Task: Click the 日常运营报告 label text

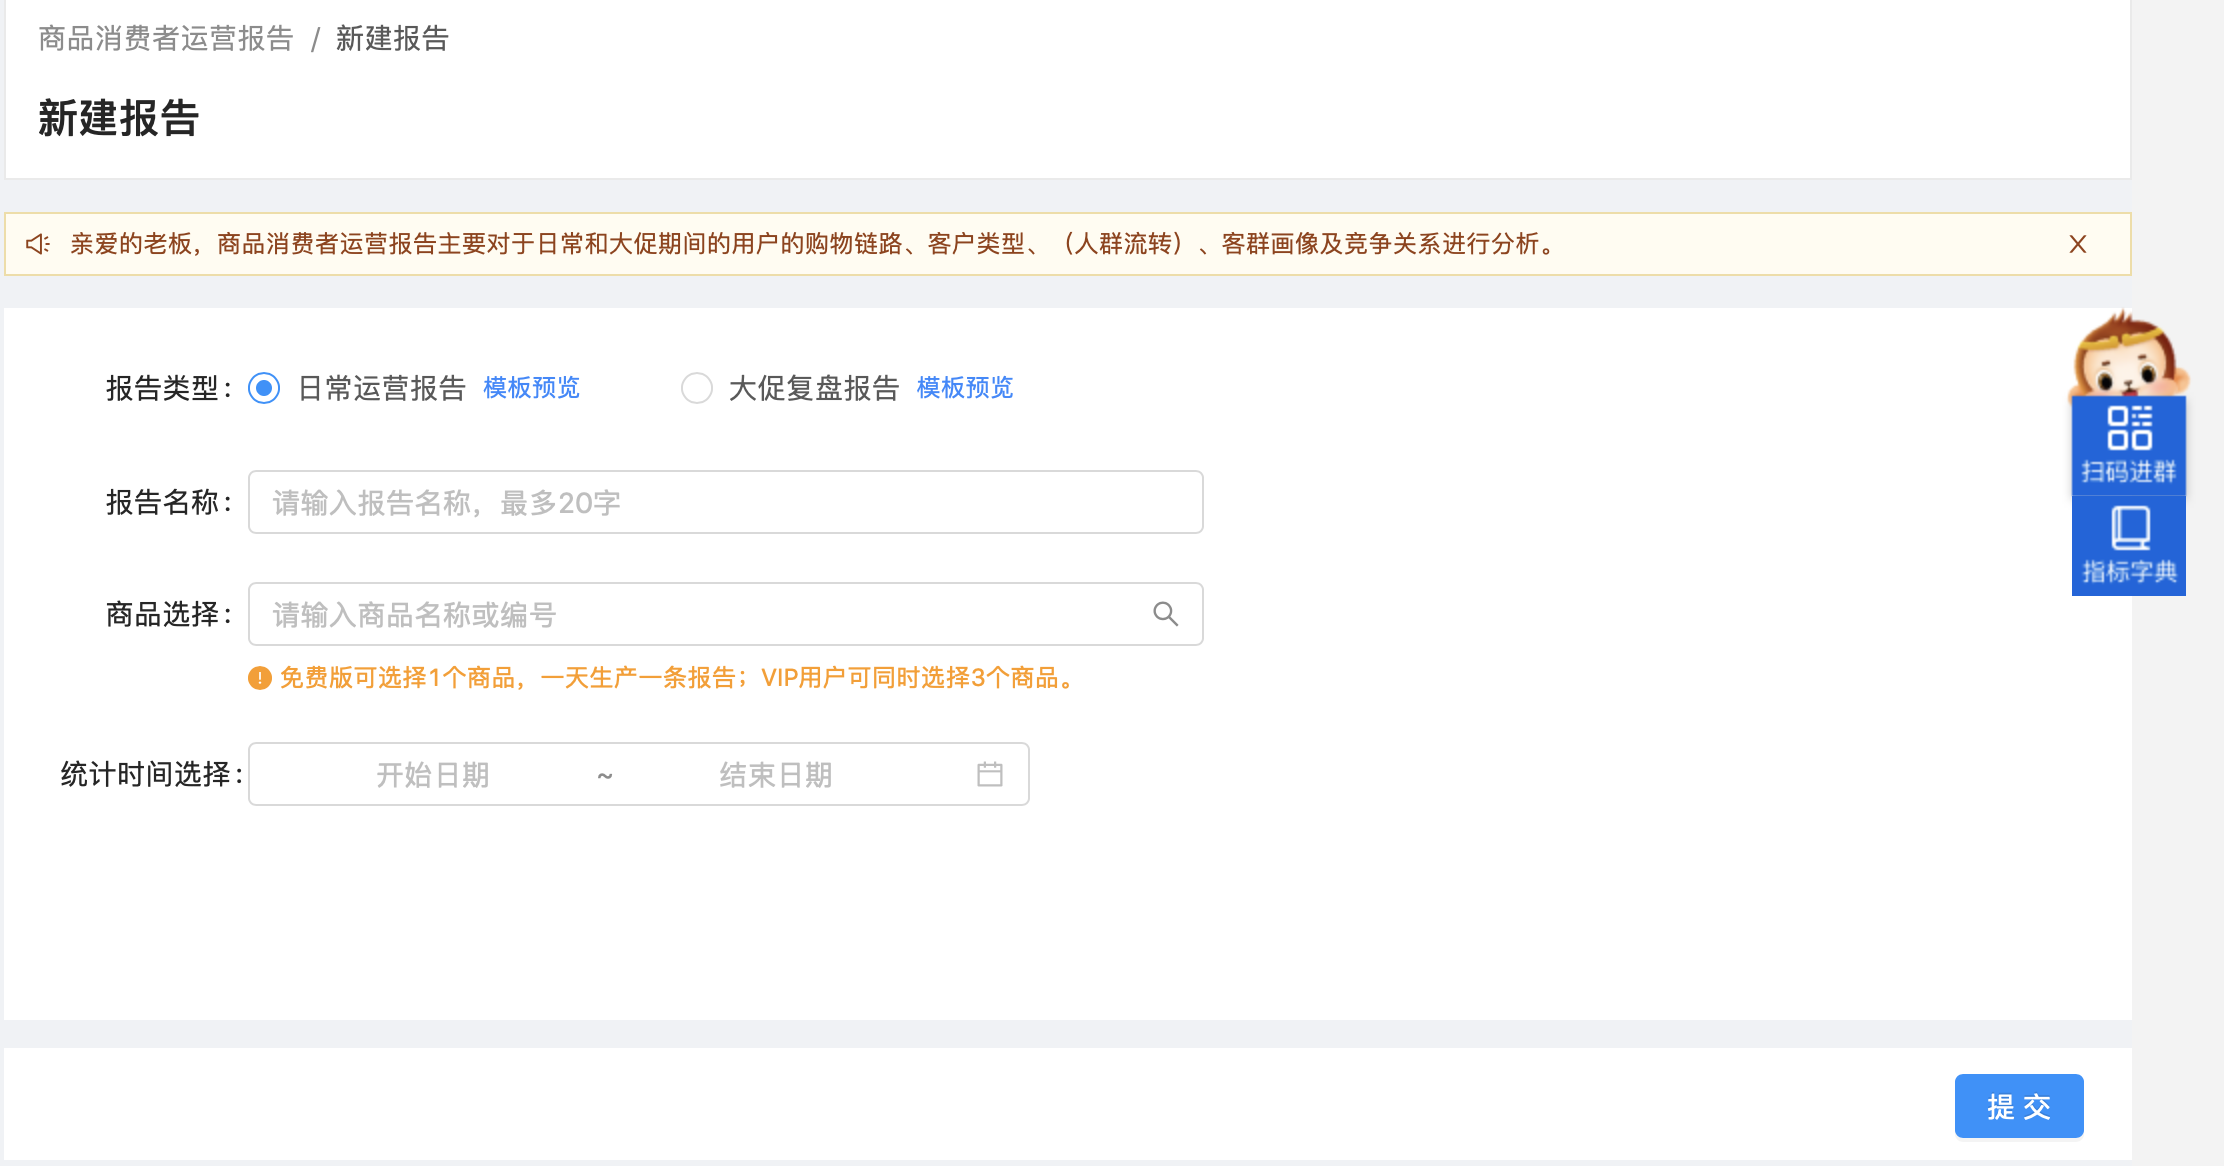Action: [382, 388]
